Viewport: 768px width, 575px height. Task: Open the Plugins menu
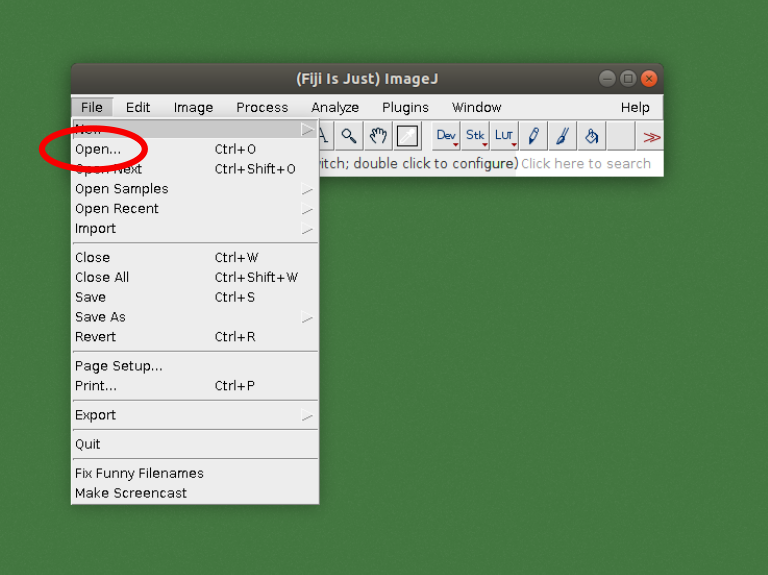tap(405, 107)
